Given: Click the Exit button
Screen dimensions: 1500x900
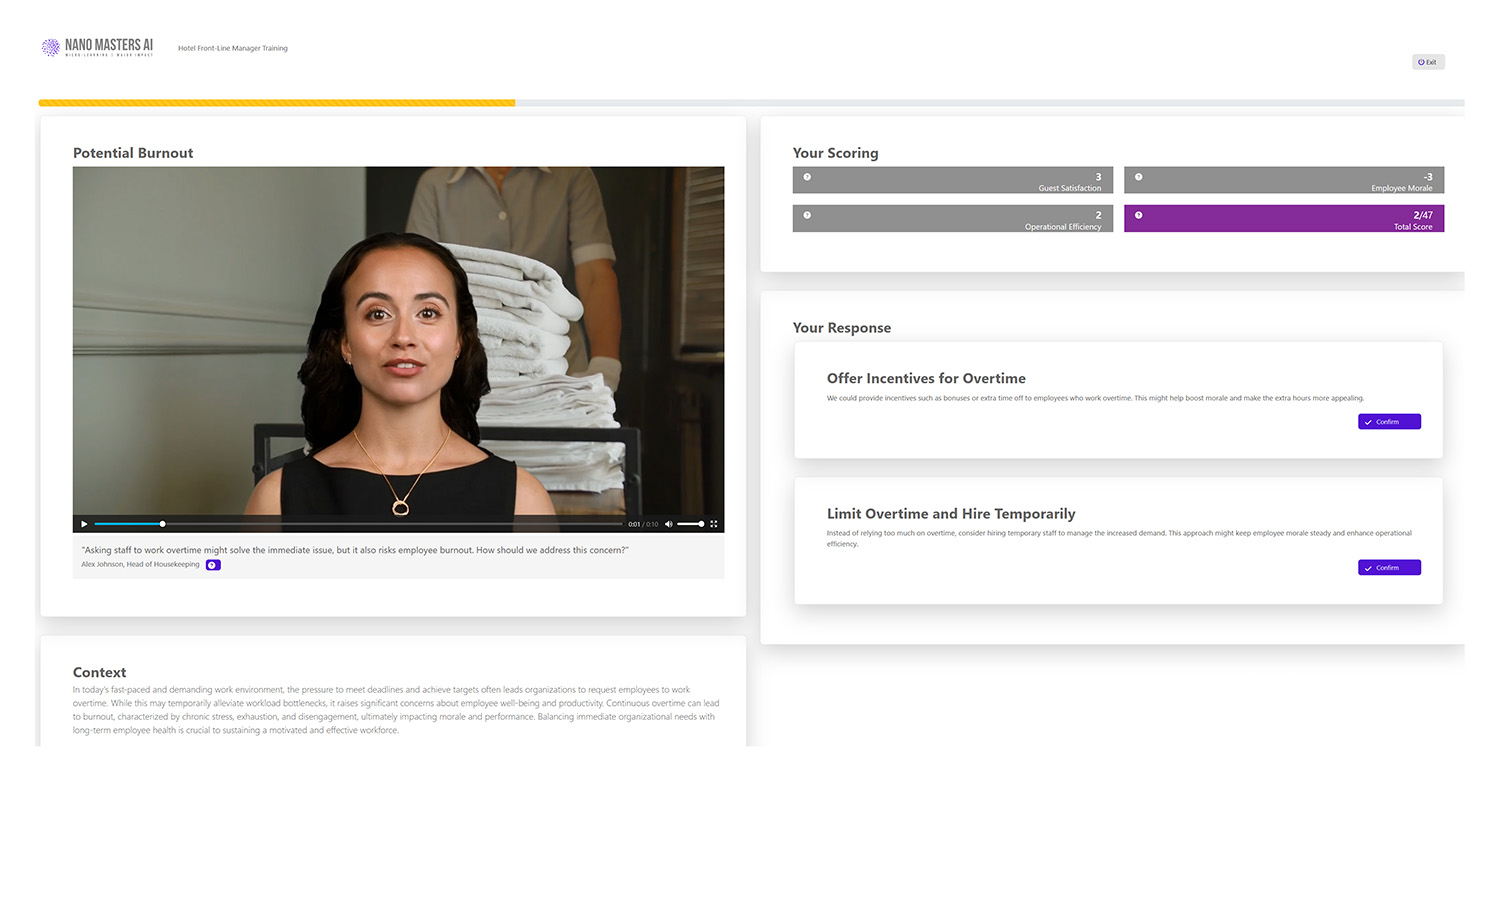Looking at the screenshot, I should point(1428,62).
